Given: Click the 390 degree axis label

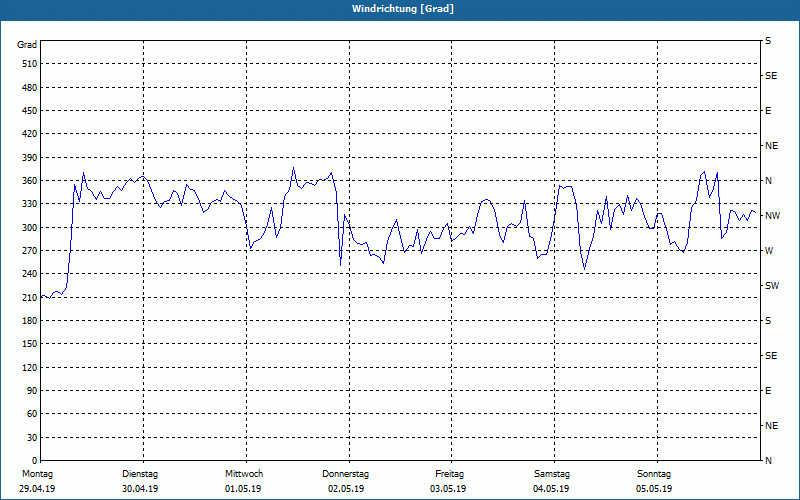Looking at the screenshot, I should pyautogui.click(x=30, y=157).
